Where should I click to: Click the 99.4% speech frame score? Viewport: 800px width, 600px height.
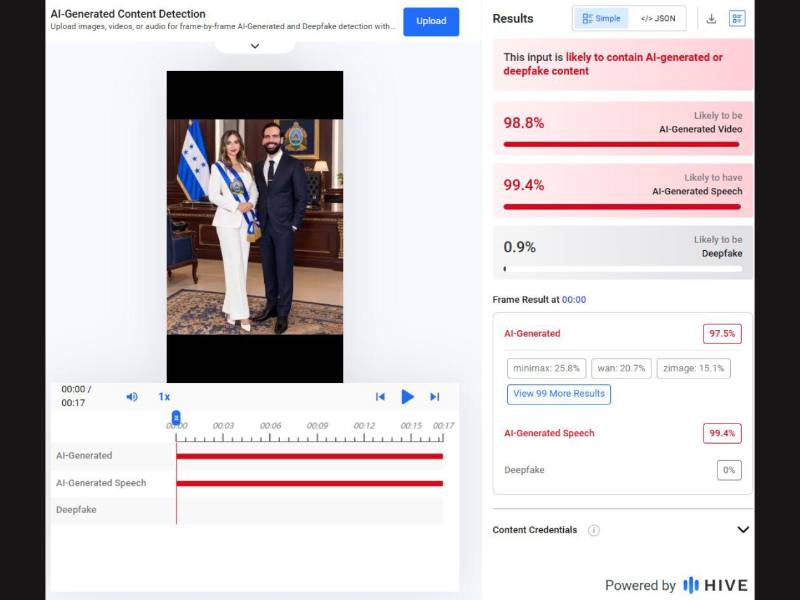pyautogui.click(x=722, y=433)
